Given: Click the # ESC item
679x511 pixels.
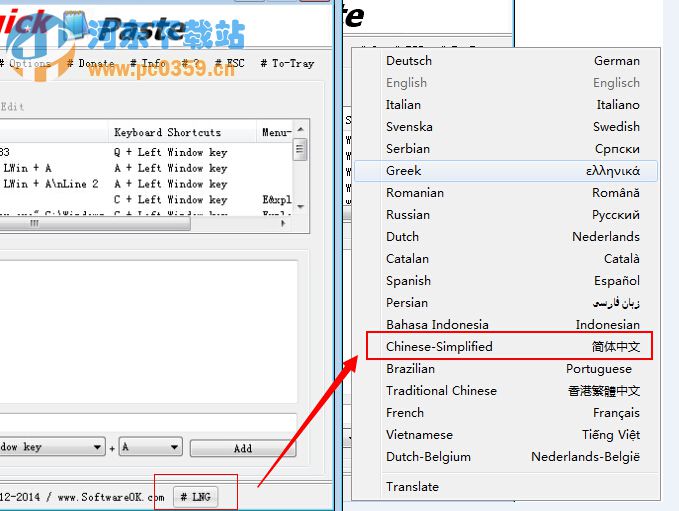Looking at the screenshot, I should pos(230,63).
